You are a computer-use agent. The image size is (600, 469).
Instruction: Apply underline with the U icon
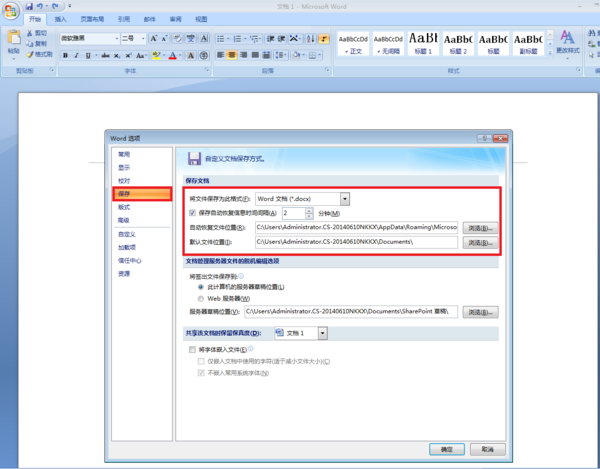coord(88,55)
